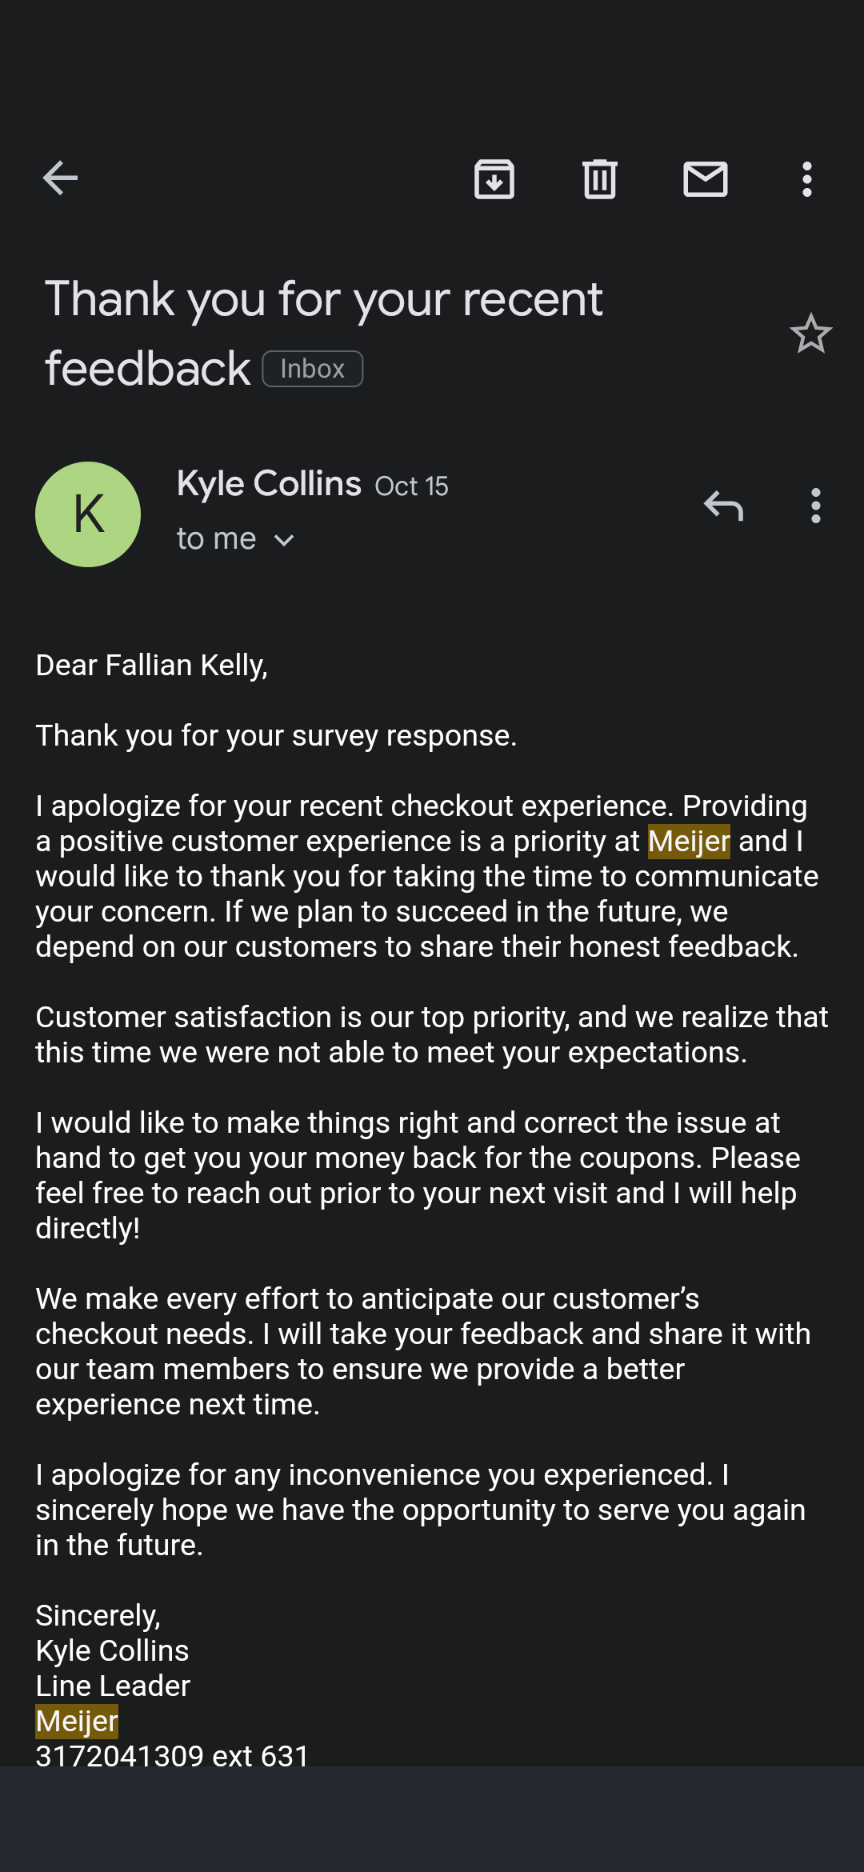Viewport: 864px width, 1872px height.
Task: Archive this email
Action: click(494, 180)
